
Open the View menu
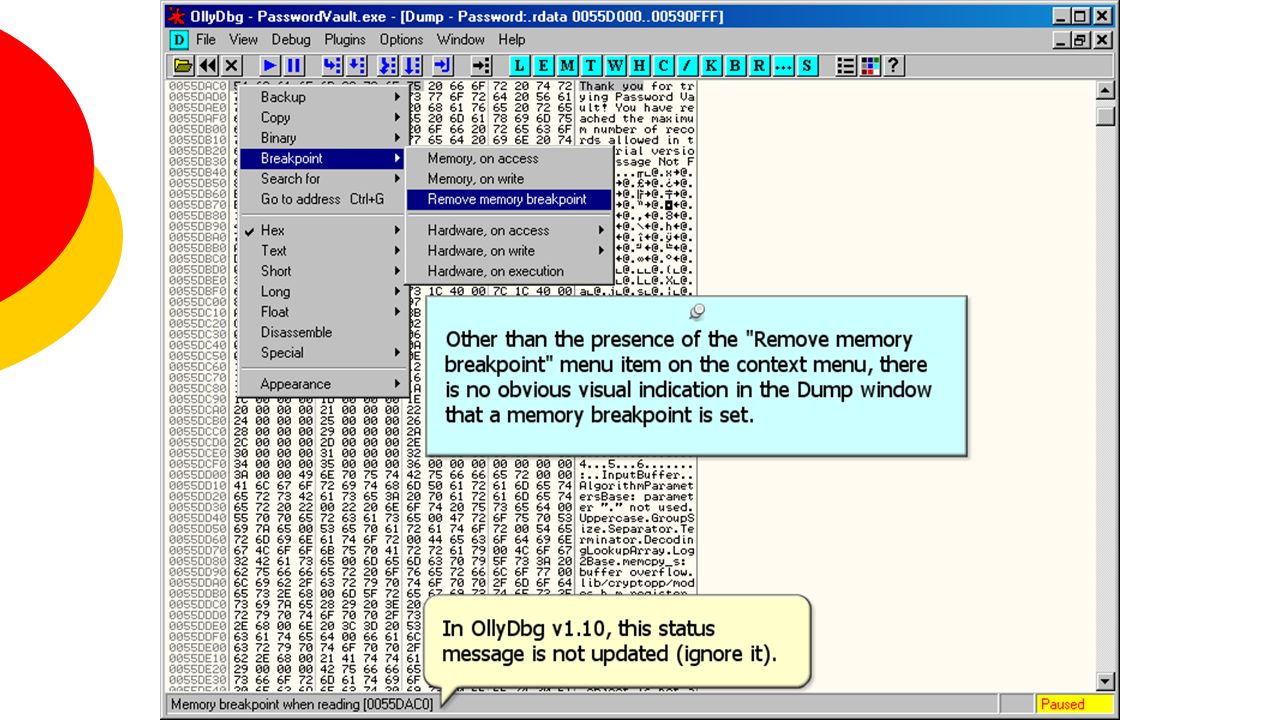[x=243, y=40]
